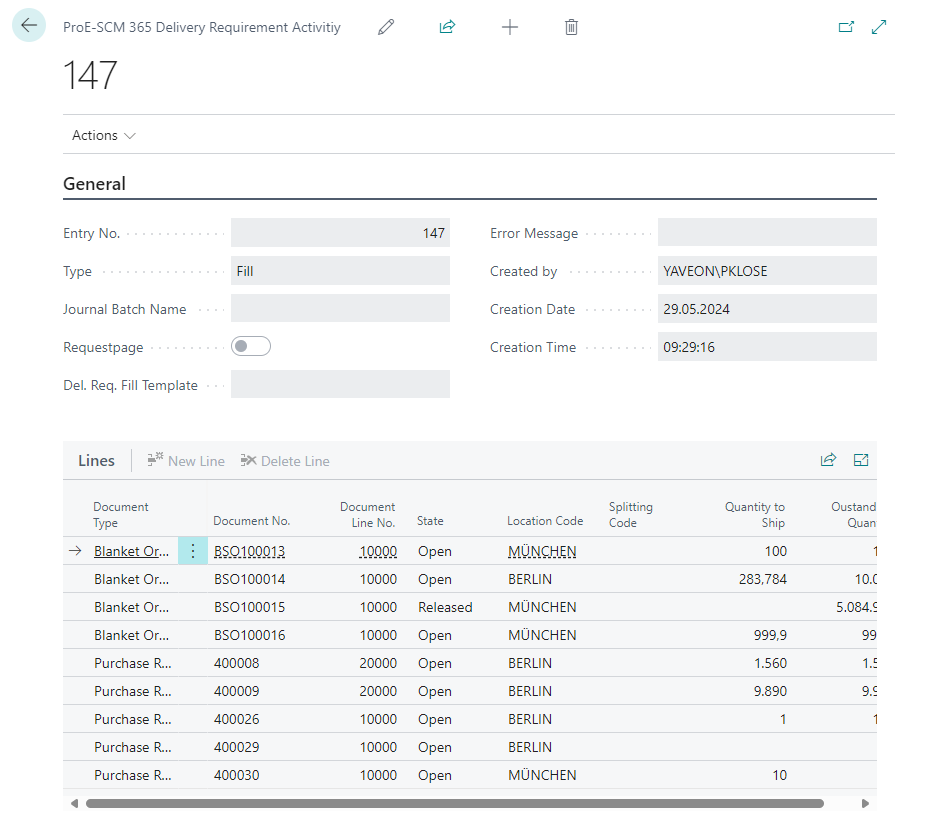Click the horizontal scrollbar thumb

tap(455, 803)
